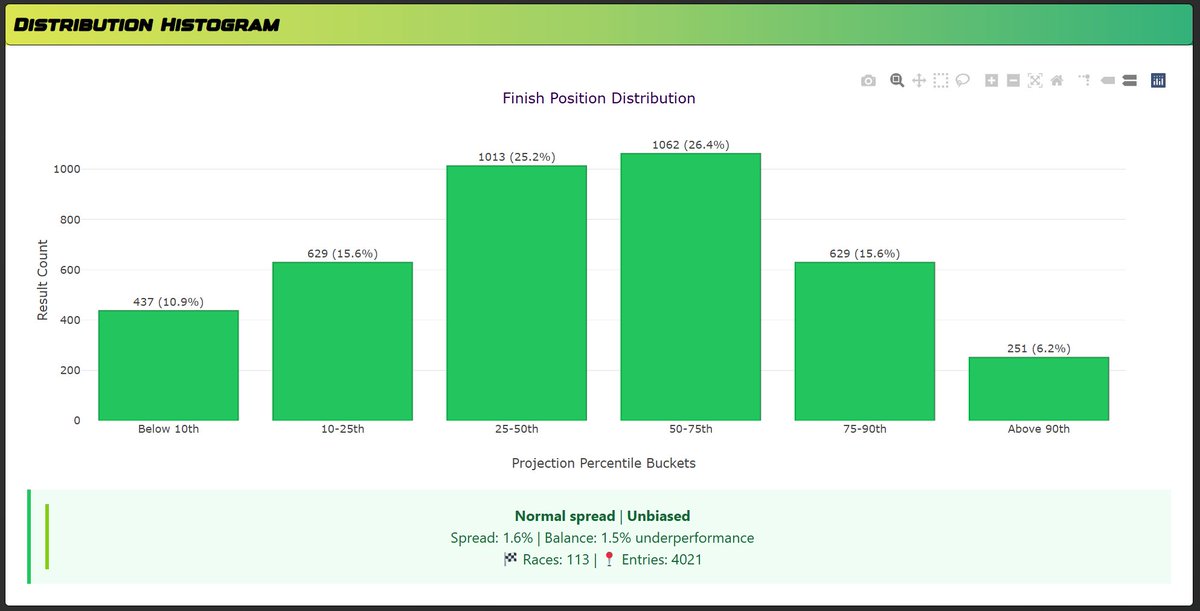The width and height of the screenshot is (1200, 611).
Task: Enable compare data on hover
Action: 1129,81
